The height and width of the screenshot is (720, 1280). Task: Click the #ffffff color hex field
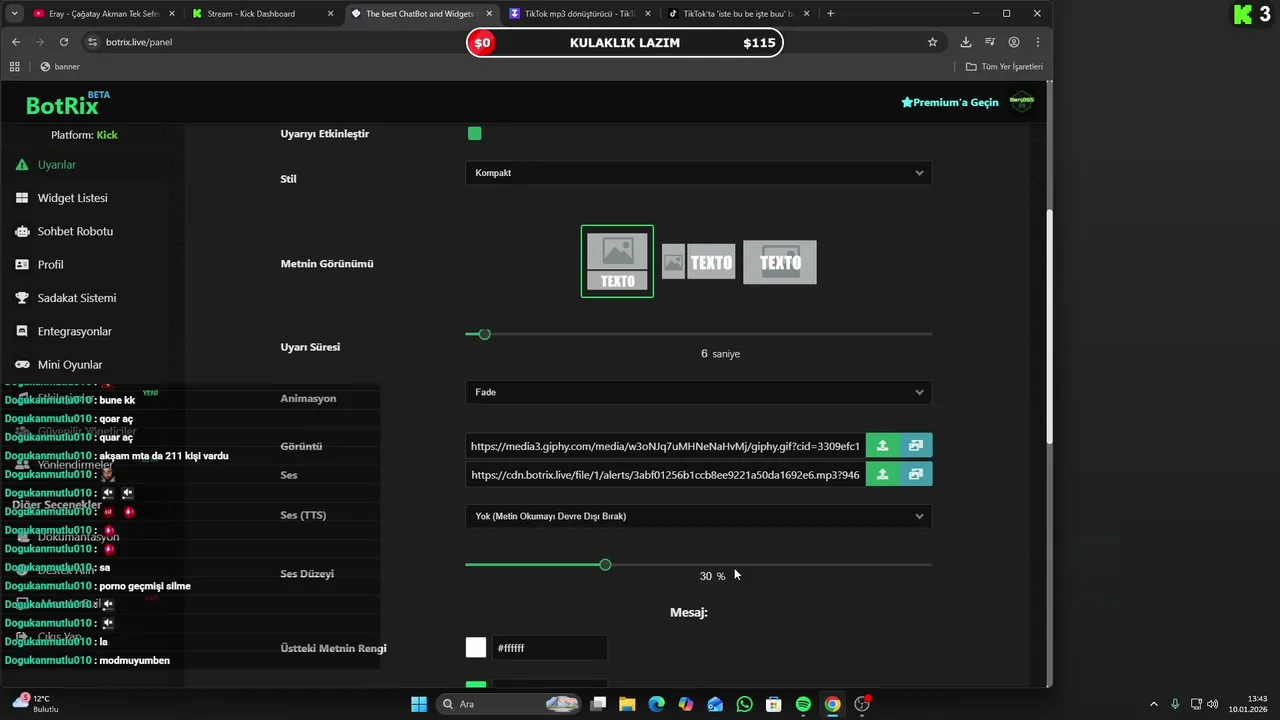(549, 648)
